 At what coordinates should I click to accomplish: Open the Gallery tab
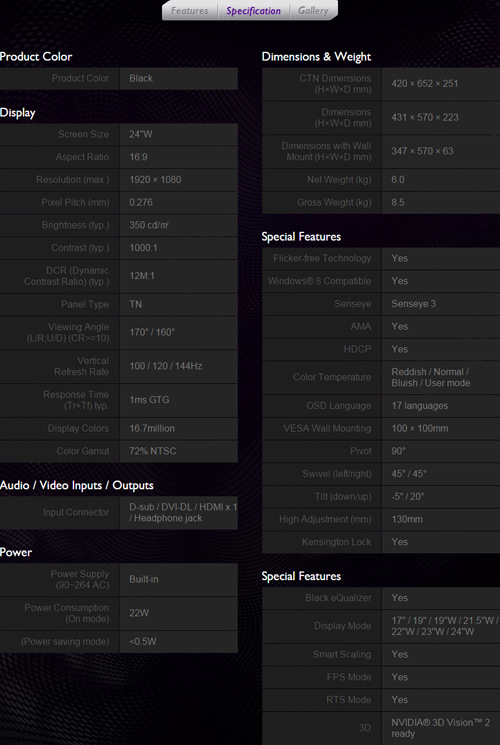tap(313, 10)
